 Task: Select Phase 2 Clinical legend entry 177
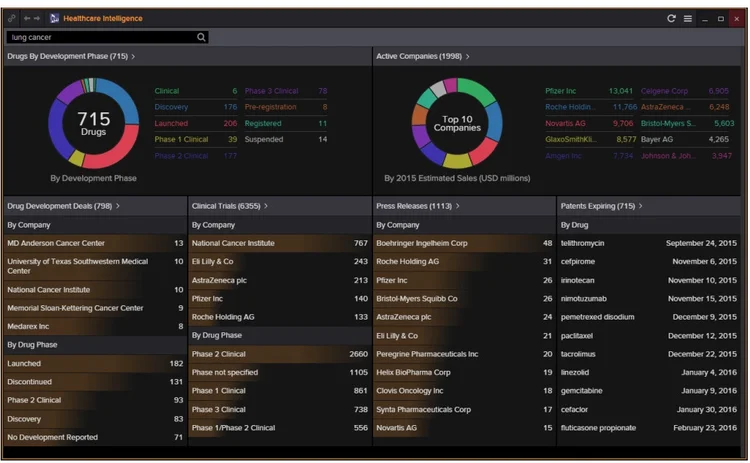point(196,156)
